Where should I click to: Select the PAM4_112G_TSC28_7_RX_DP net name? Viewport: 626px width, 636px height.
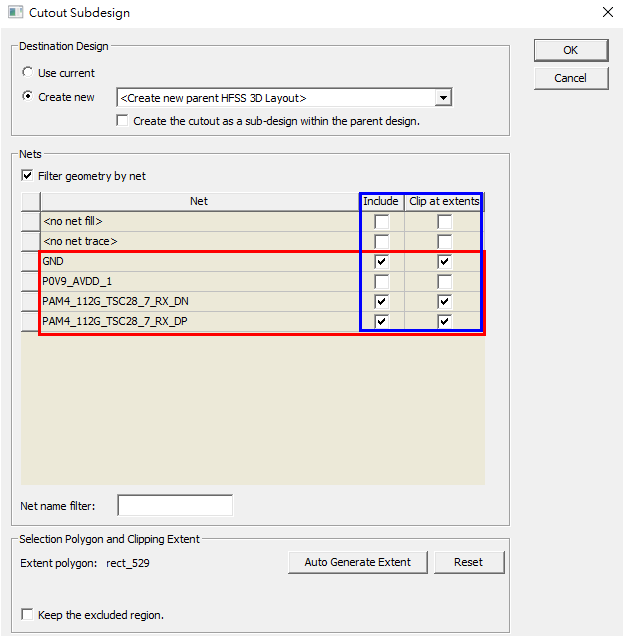199,321
